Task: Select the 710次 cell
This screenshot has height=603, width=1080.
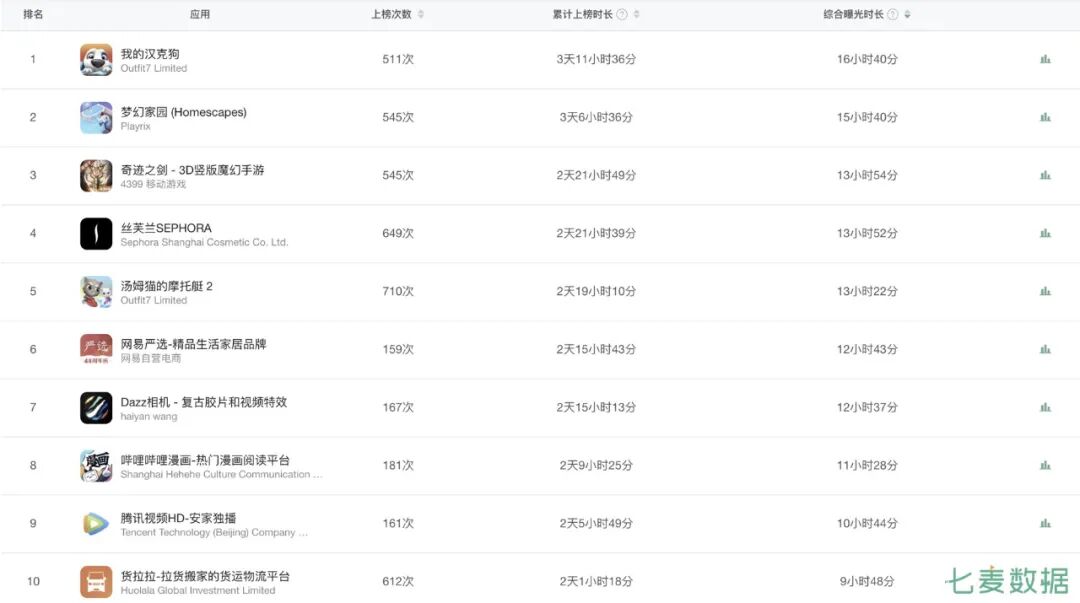Action: (398, 291)
